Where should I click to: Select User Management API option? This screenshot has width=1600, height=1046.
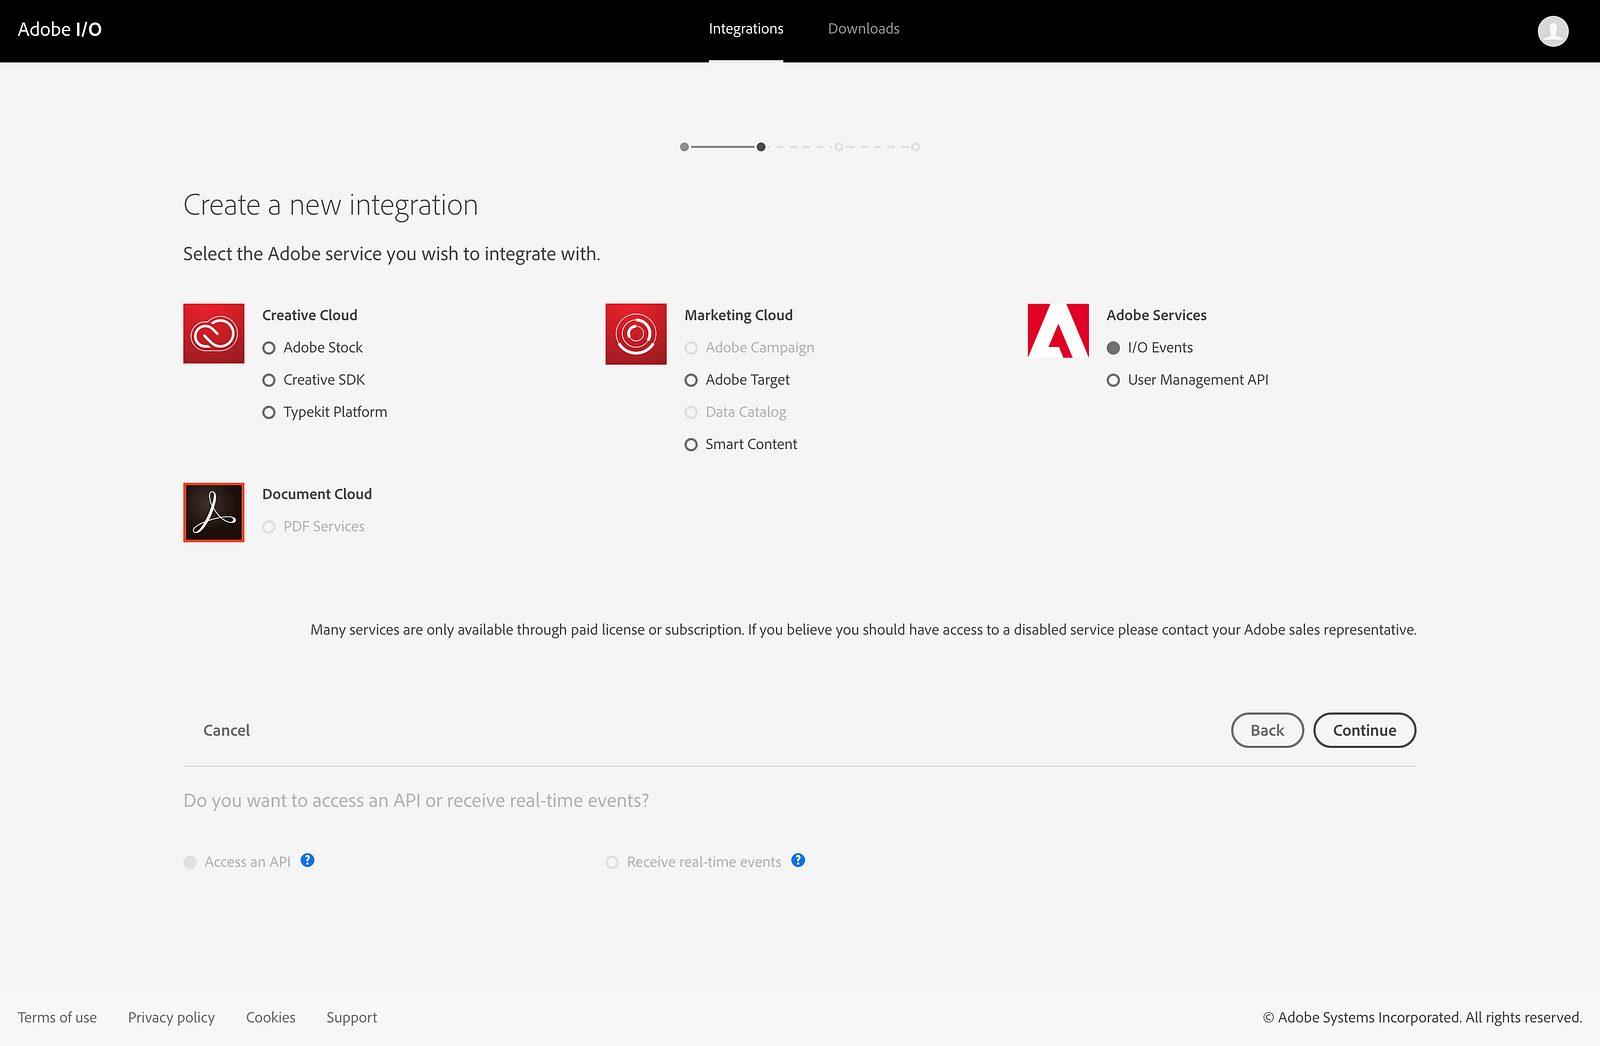click(1113, 380)
